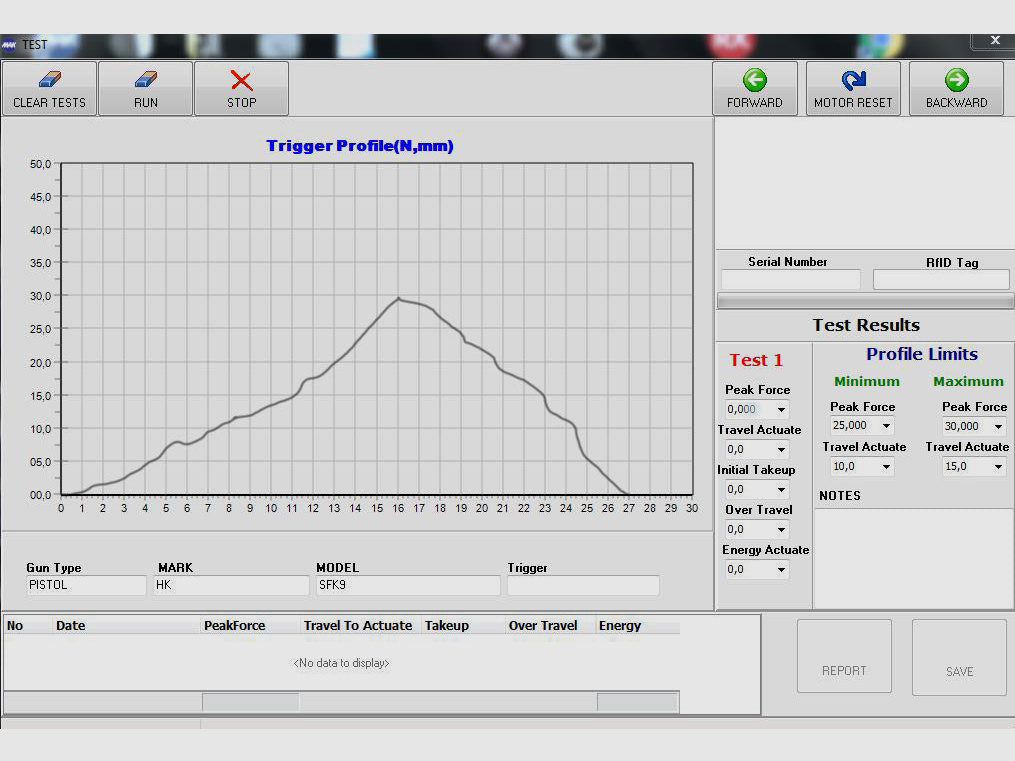Hit the red X Stop icon
Viewport: 1015px width, 761px height.
click(241, 80)
